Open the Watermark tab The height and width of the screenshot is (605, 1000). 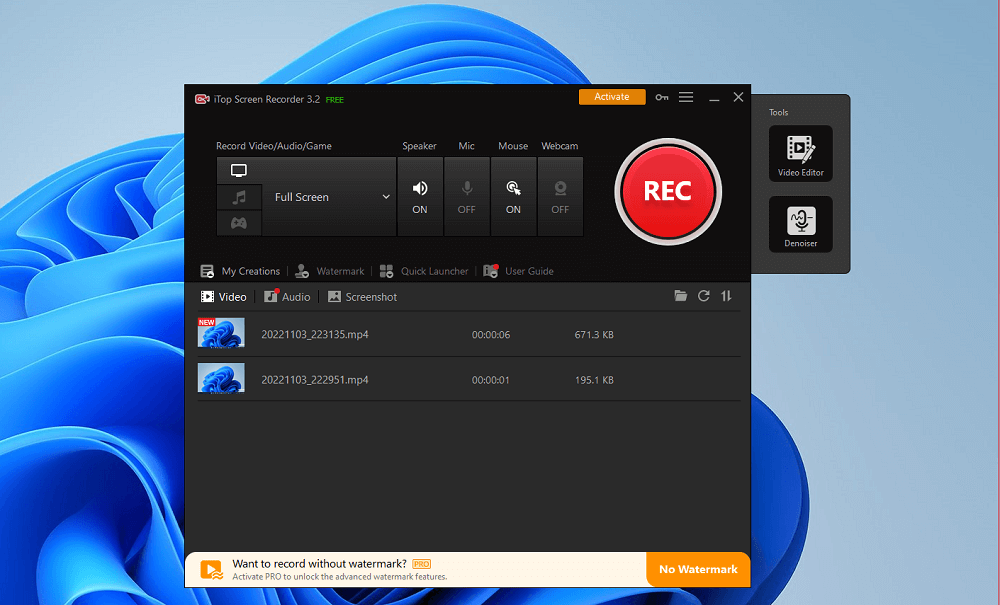(x=330, y=271)
